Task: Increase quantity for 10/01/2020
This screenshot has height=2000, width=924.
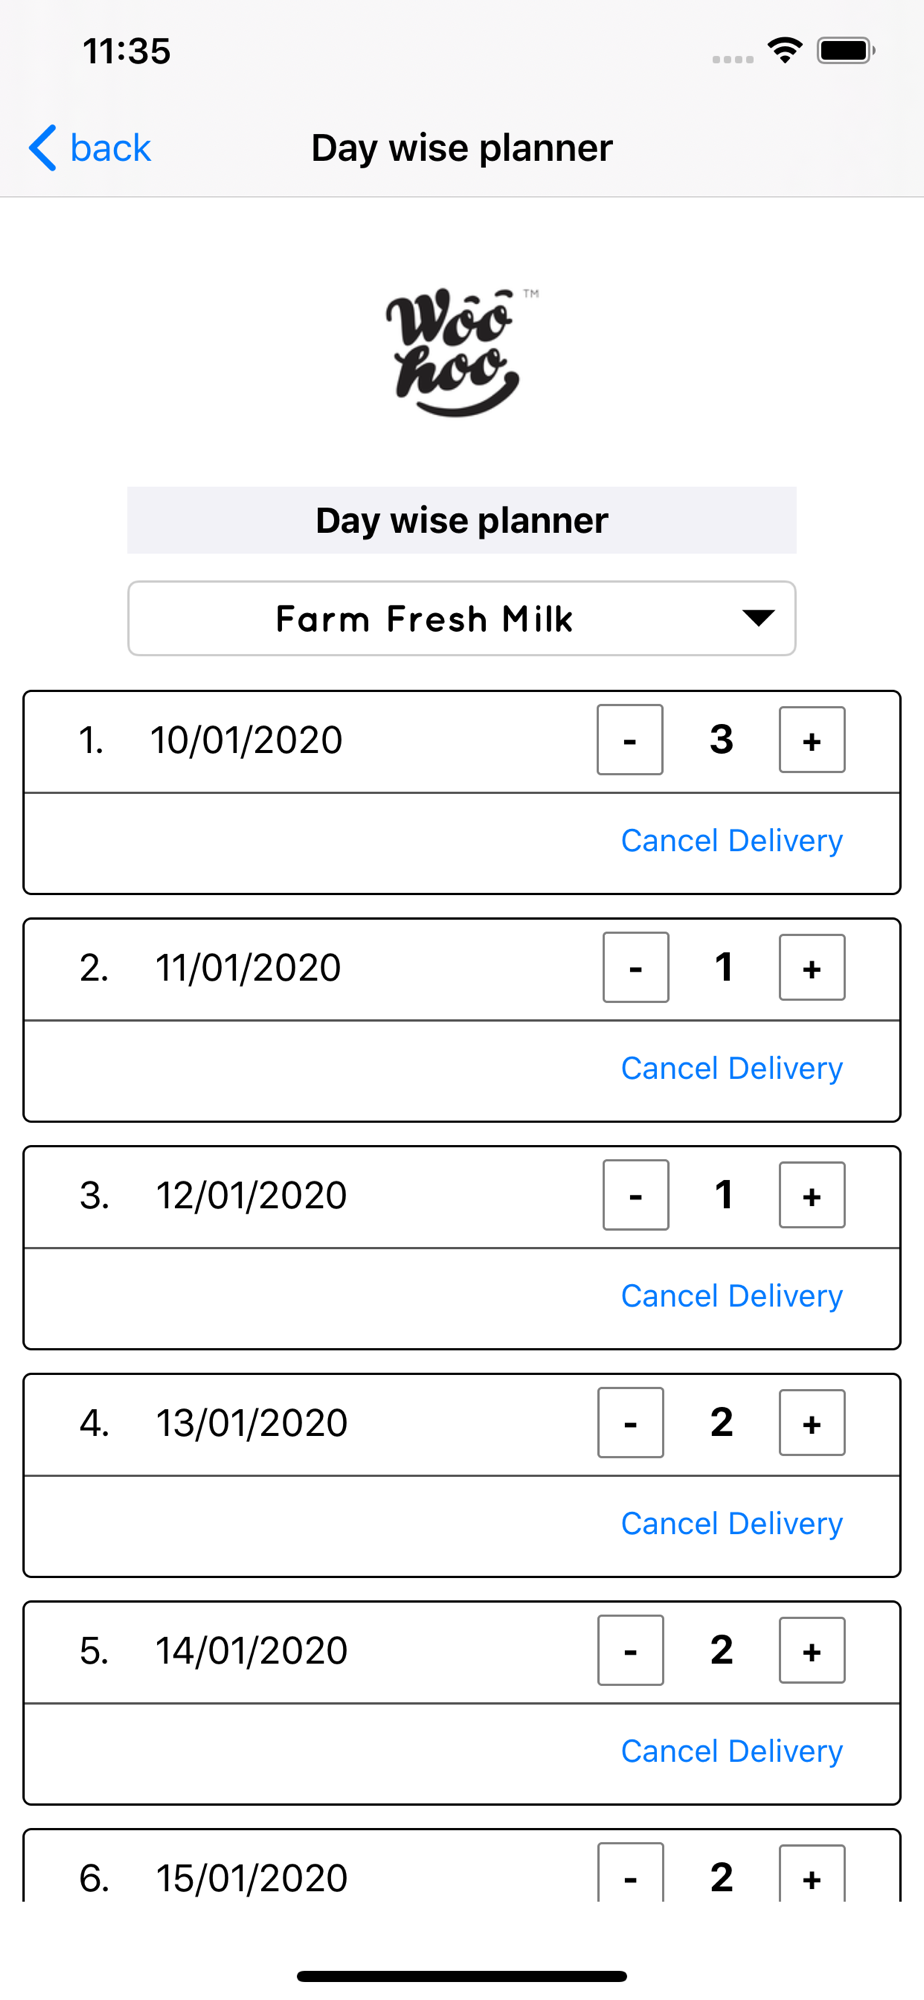Action: click(x=811, y=741)
